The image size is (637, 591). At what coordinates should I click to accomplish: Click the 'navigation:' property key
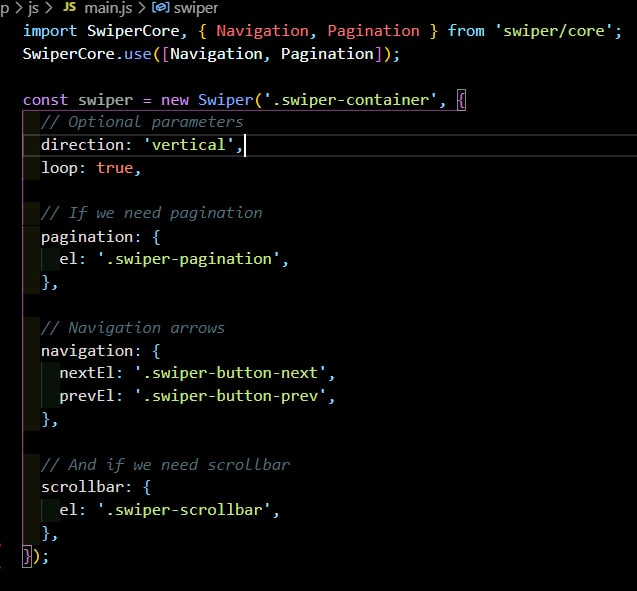click(x=91, y=351)
